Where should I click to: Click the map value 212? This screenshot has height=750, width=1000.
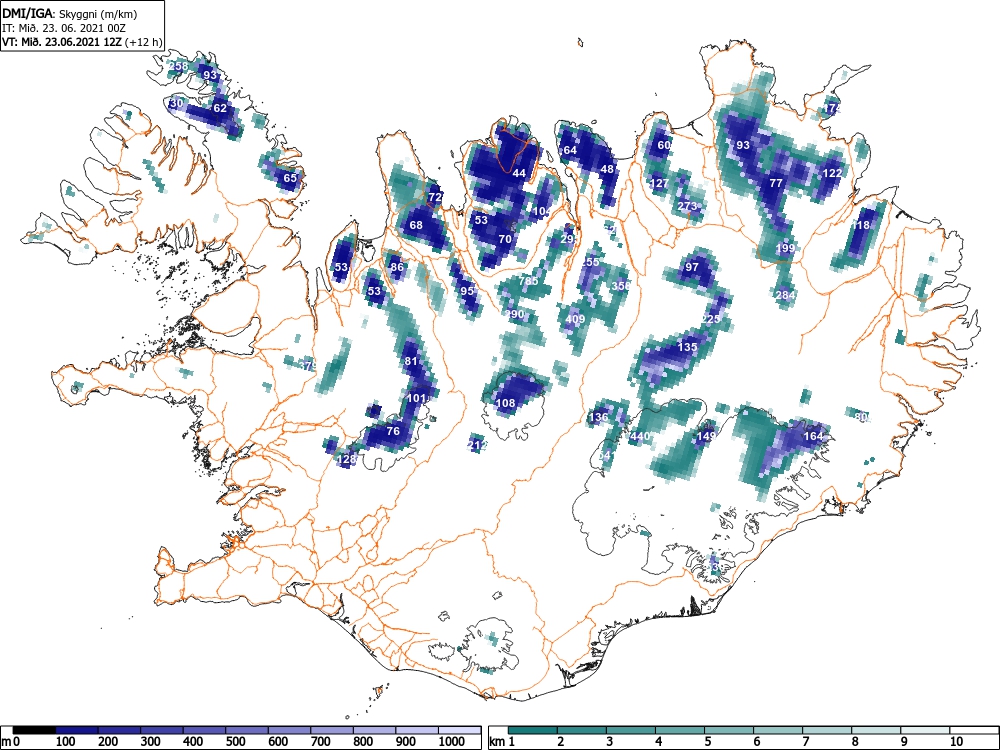pos(478,445)
